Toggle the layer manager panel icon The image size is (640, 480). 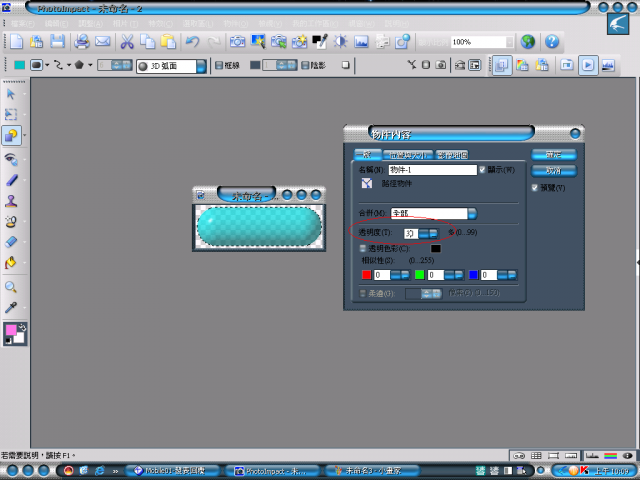pos(502,65)
